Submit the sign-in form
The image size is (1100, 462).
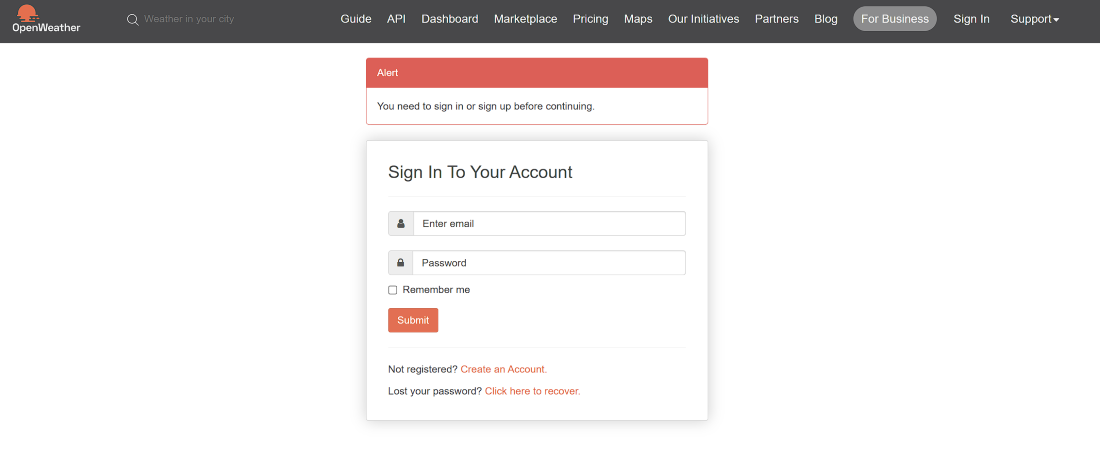coord(413,320)
